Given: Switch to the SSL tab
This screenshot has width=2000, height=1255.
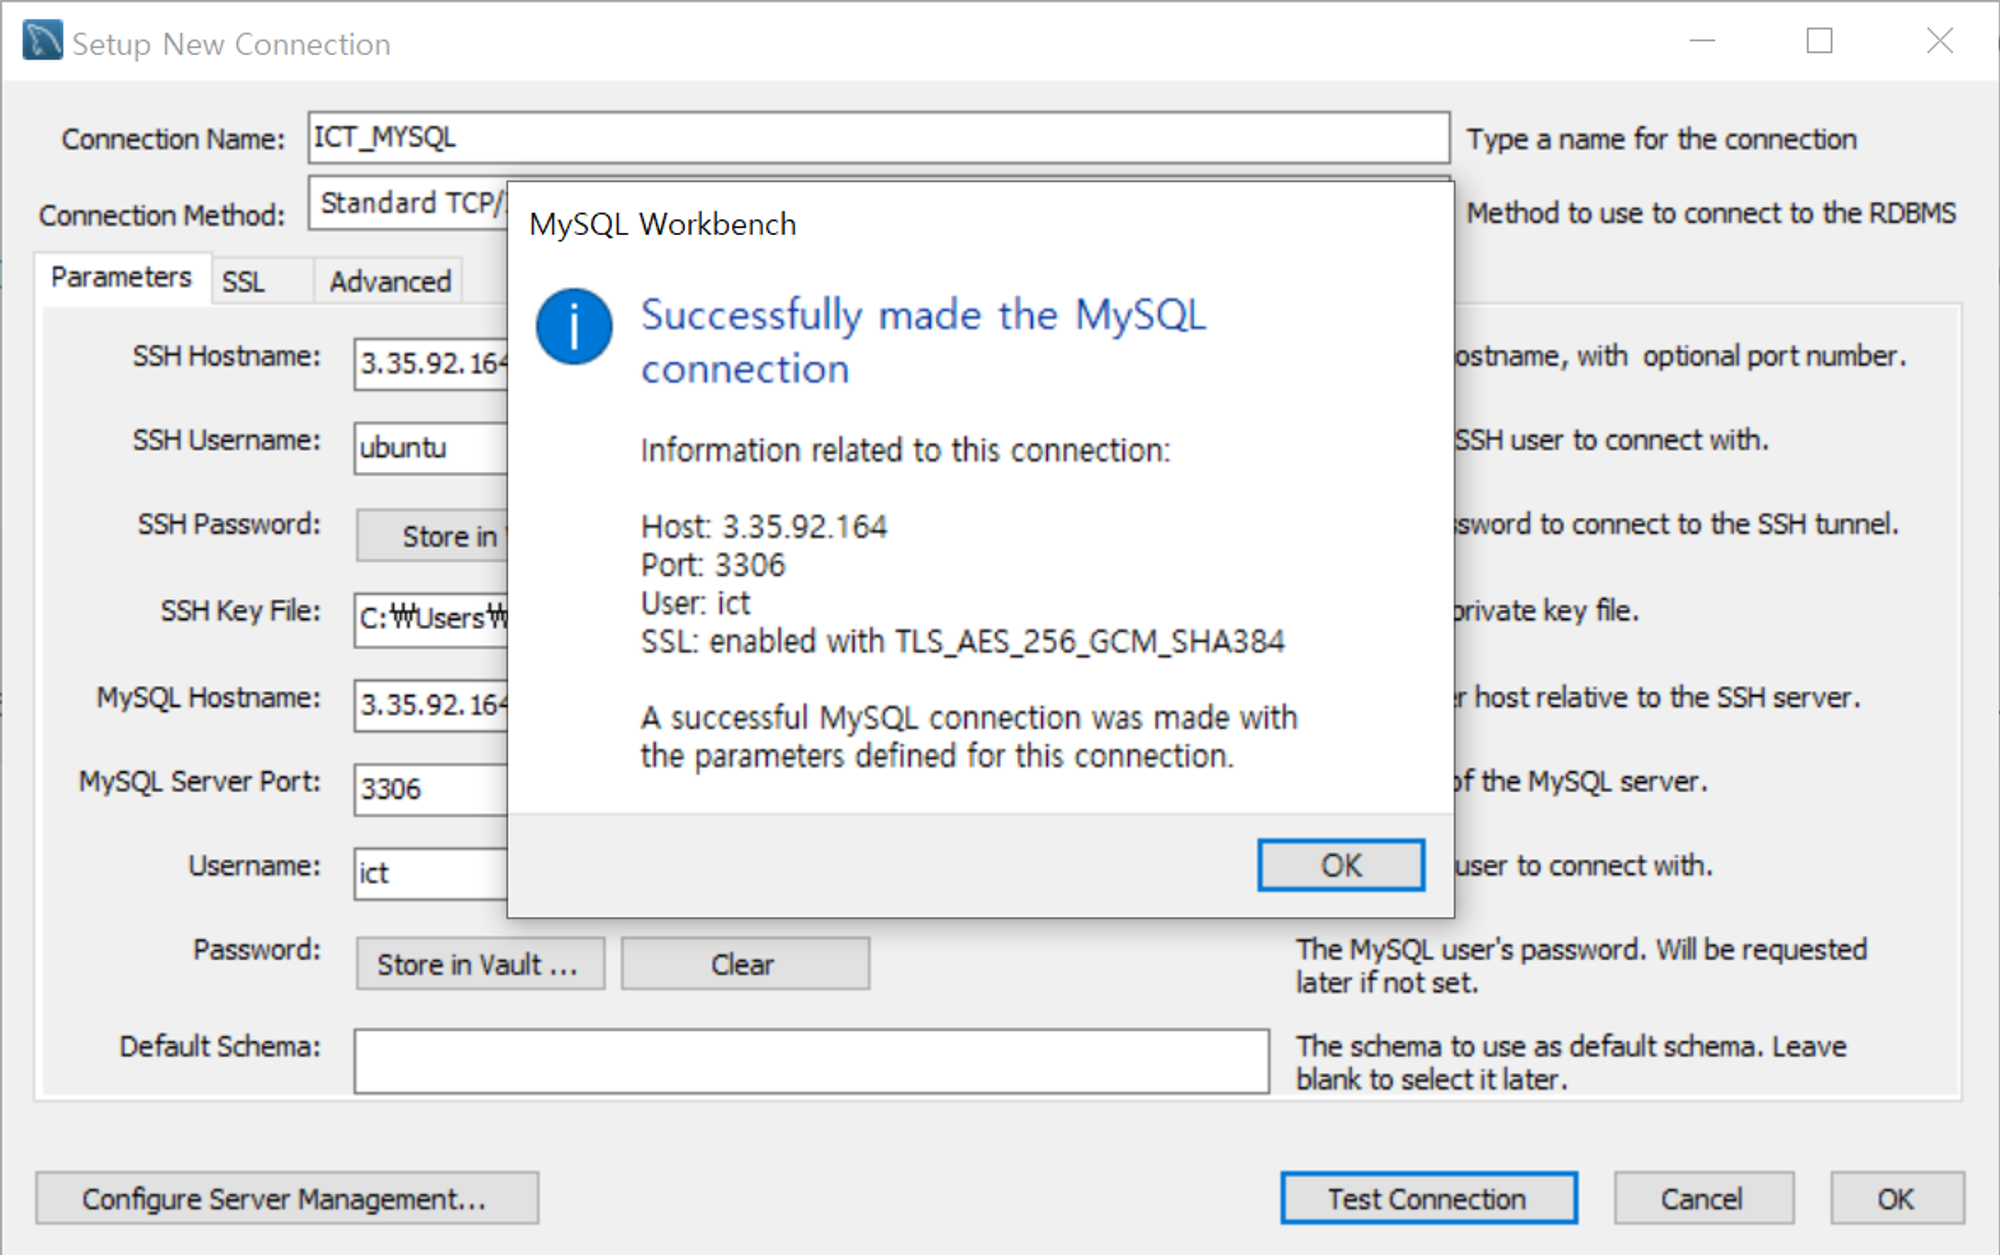Looking at the screenshot, I should pyautogui.click(x=244, y=282).
